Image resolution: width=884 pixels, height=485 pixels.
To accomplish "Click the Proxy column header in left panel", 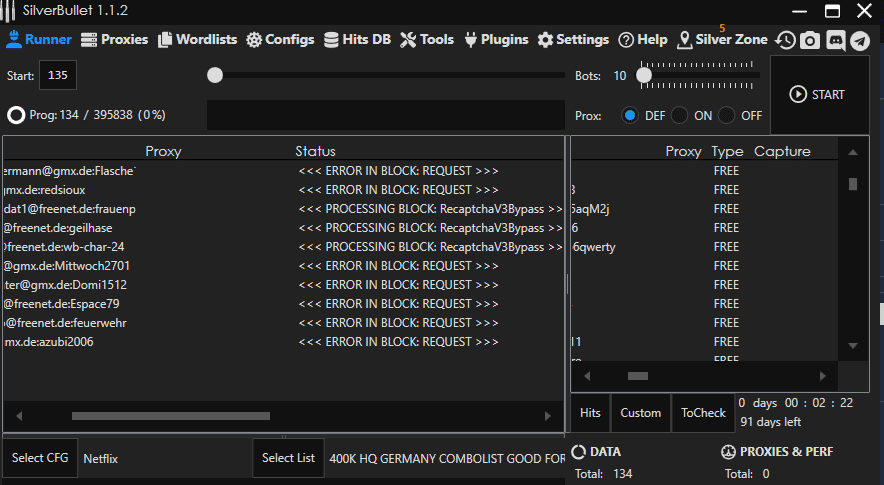I will (x=163, y=151).
